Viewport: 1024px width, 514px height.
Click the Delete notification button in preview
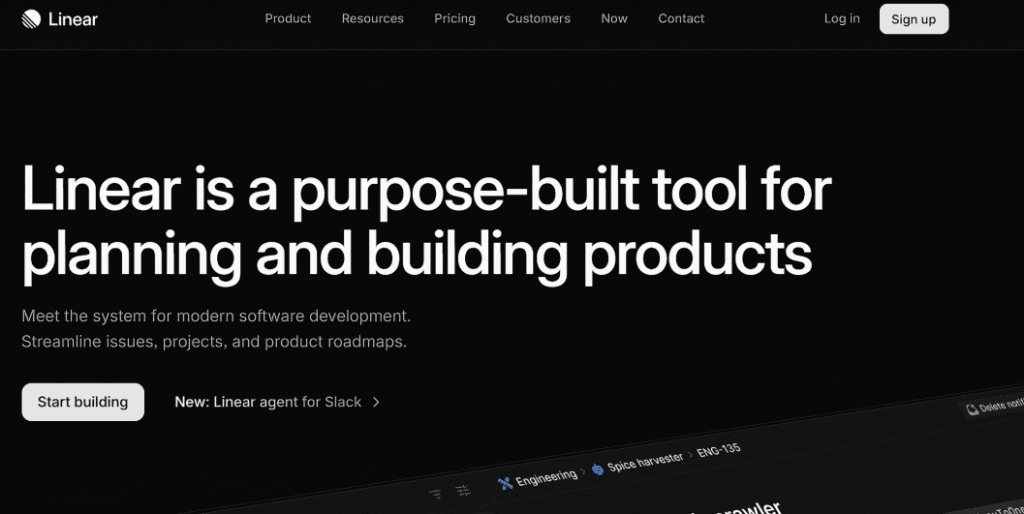pos(993,406)
